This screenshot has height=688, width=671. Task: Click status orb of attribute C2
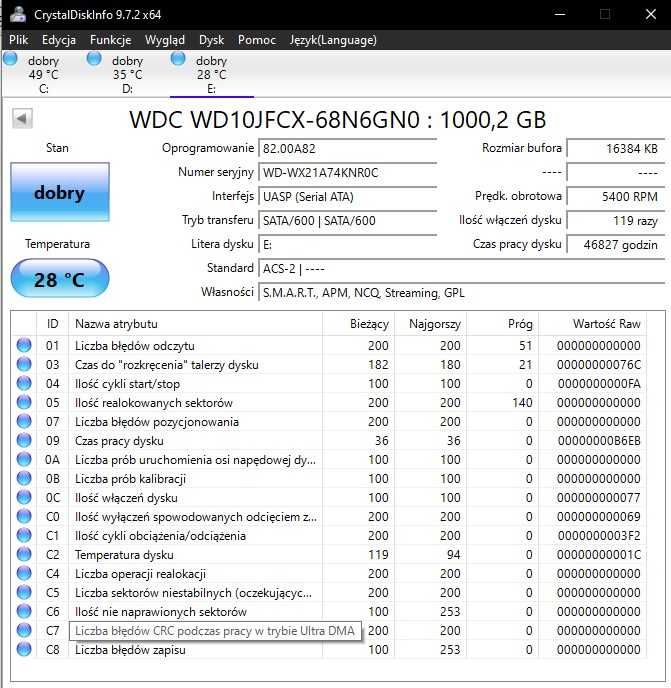point(24,555)
